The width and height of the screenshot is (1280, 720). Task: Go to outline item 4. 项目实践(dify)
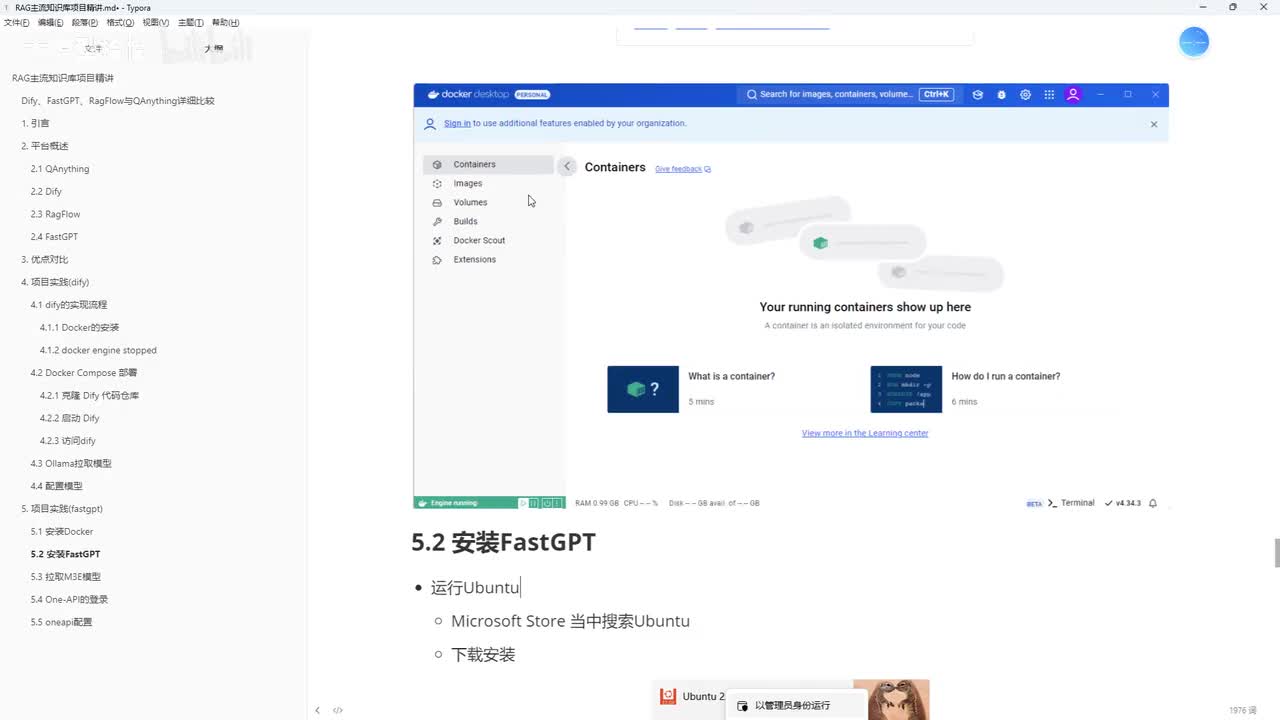click(55, 282)
